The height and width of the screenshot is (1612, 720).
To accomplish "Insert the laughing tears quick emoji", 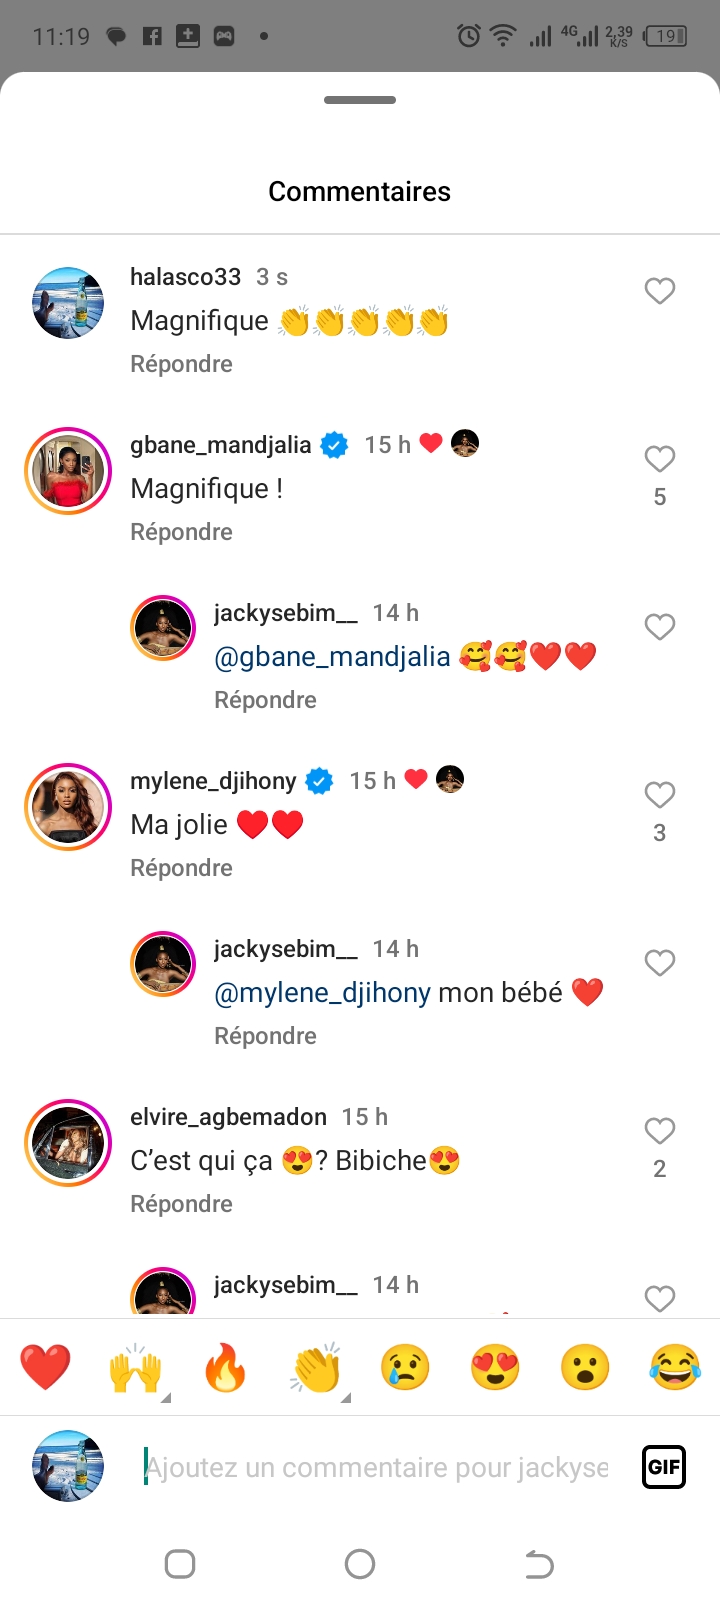I will tap(675, 1367).
